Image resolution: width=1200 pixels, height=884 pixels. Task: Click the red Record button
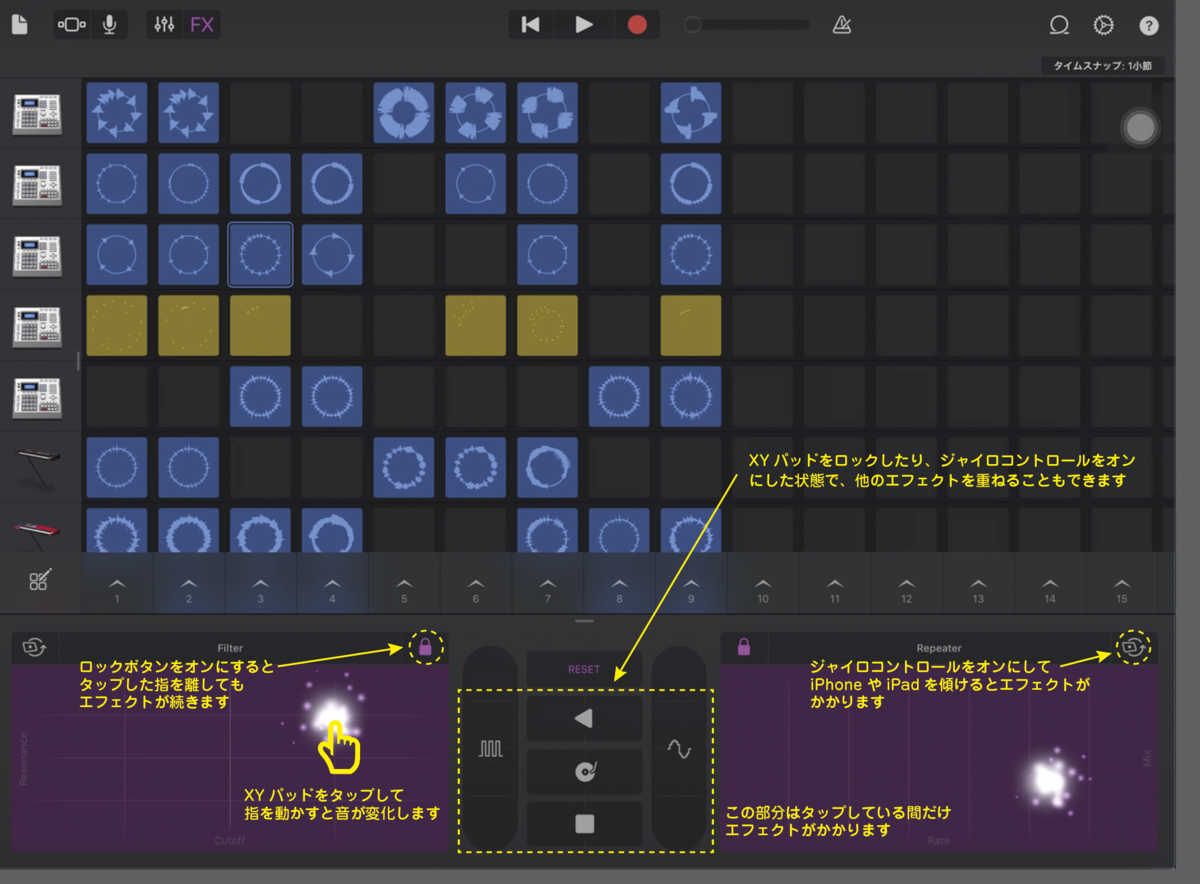point(637,25)
